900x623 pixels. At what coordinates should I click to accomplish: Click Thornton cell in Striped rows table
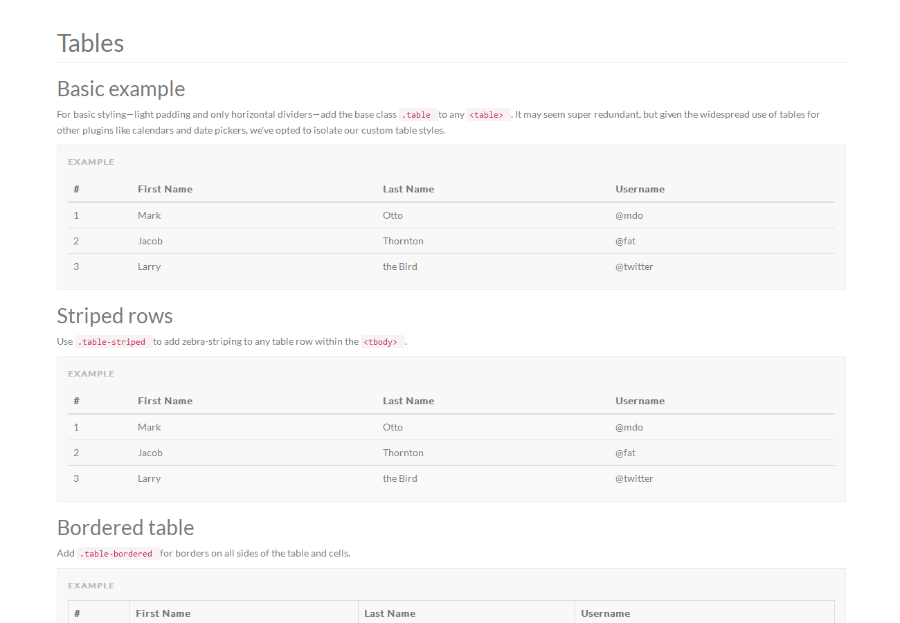click(403, 453)
